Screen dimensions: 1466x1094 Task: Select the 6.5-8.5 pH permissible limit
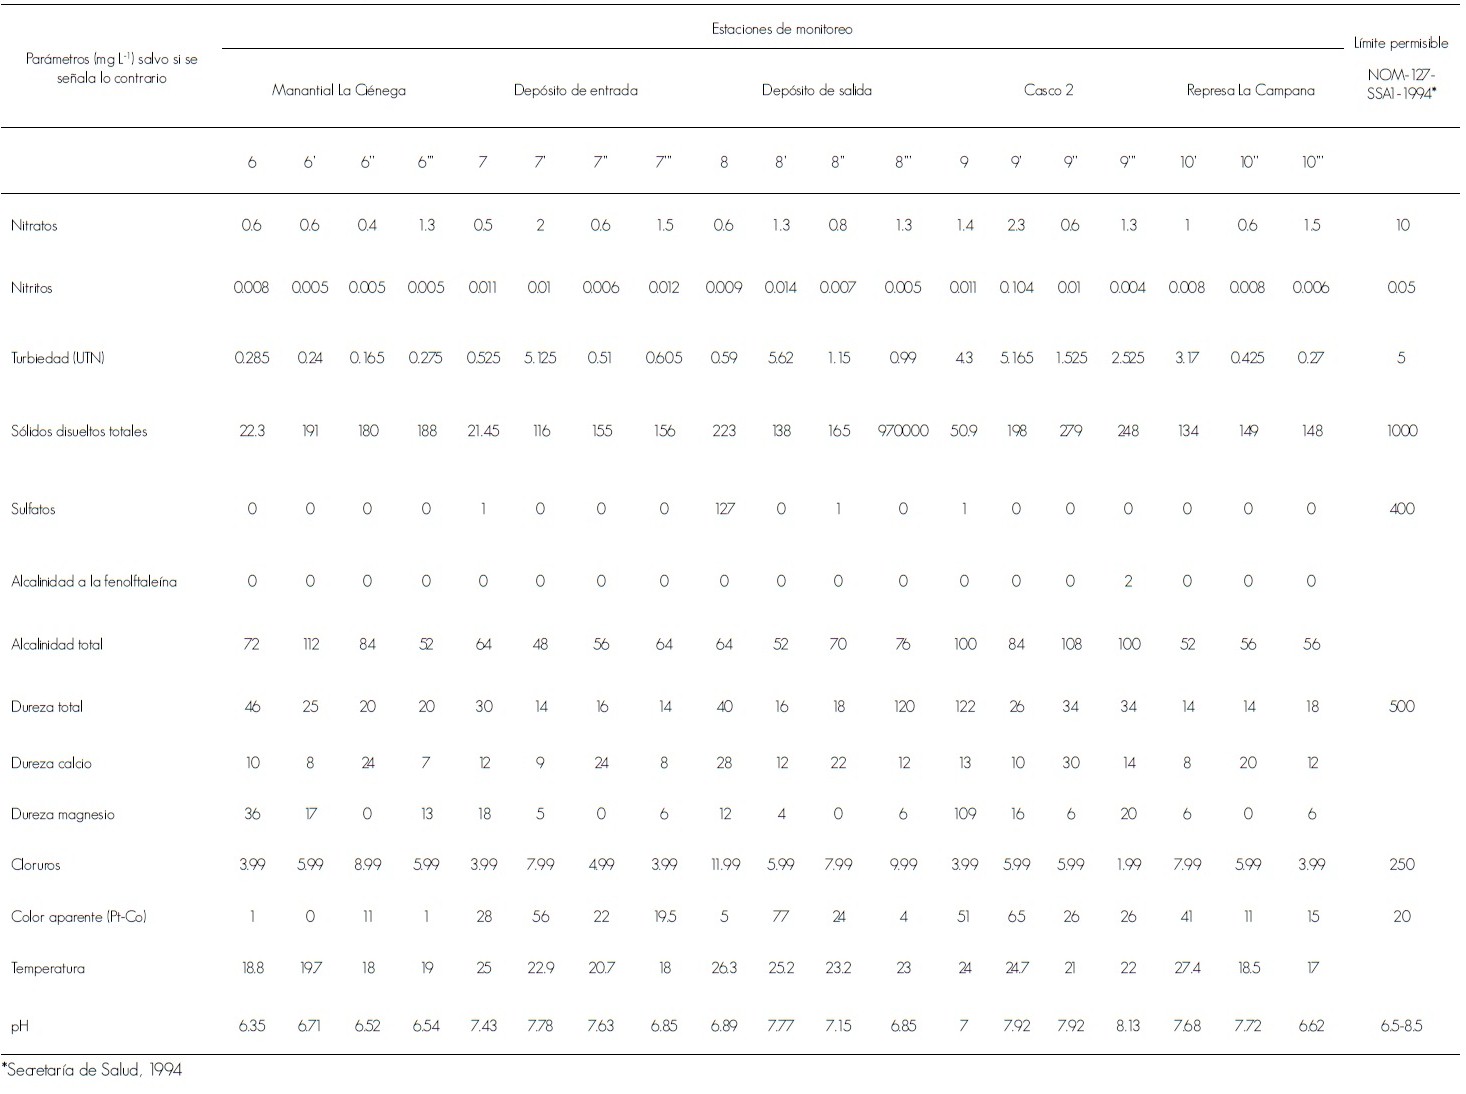click(x=1401, y=1026)
